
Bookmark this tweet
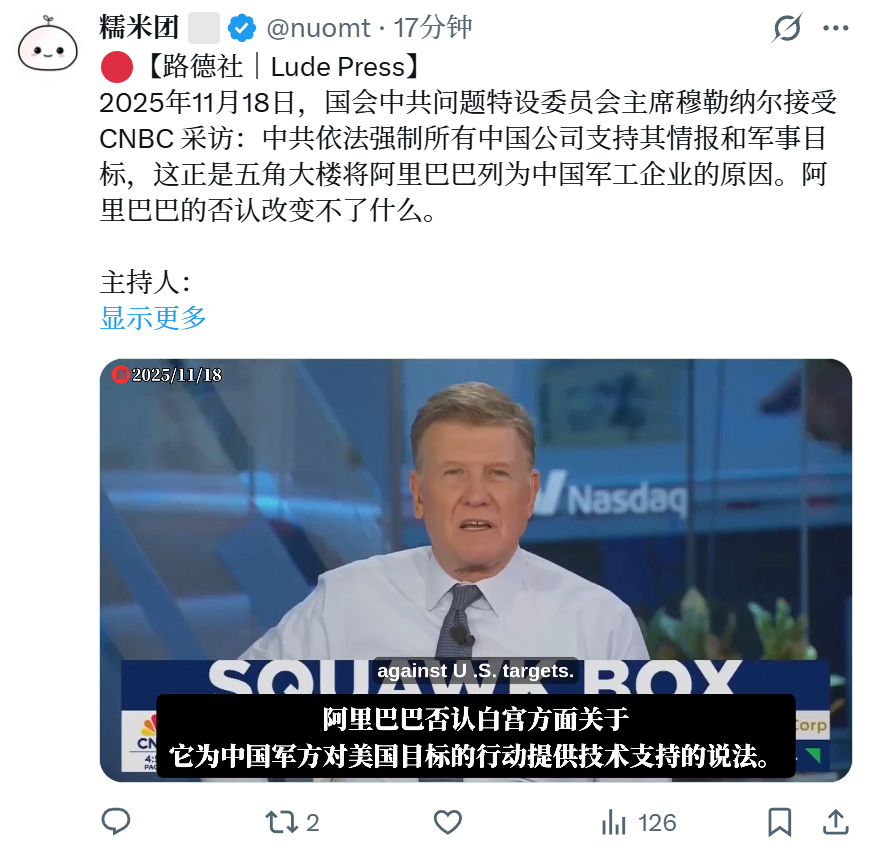click(x=779, y=822)
